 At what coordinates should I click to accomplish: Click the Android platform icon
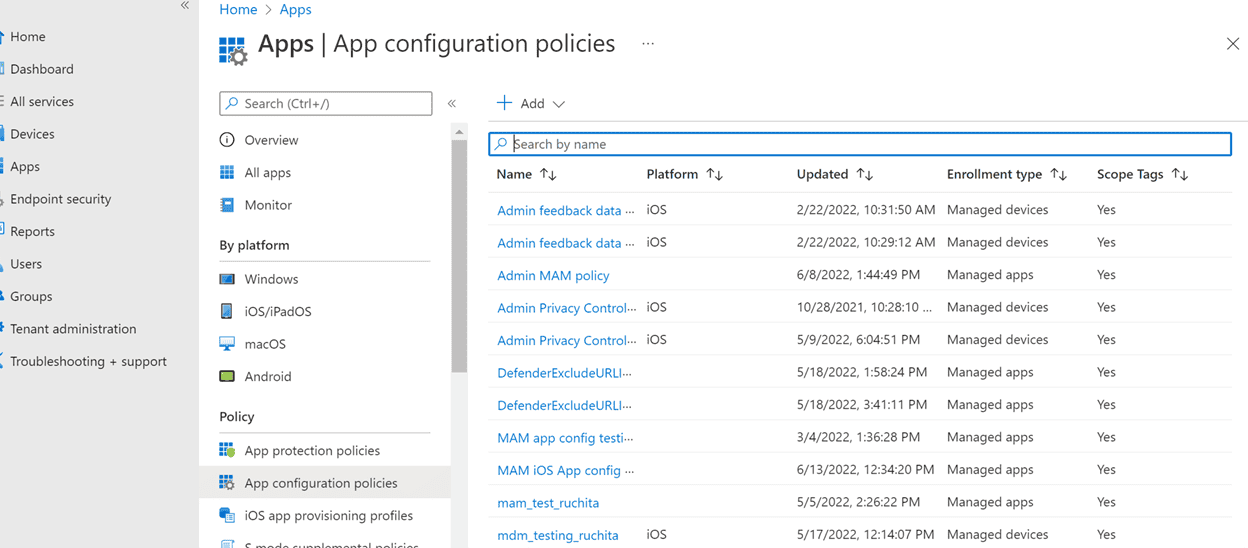click(x=227, y=377)
